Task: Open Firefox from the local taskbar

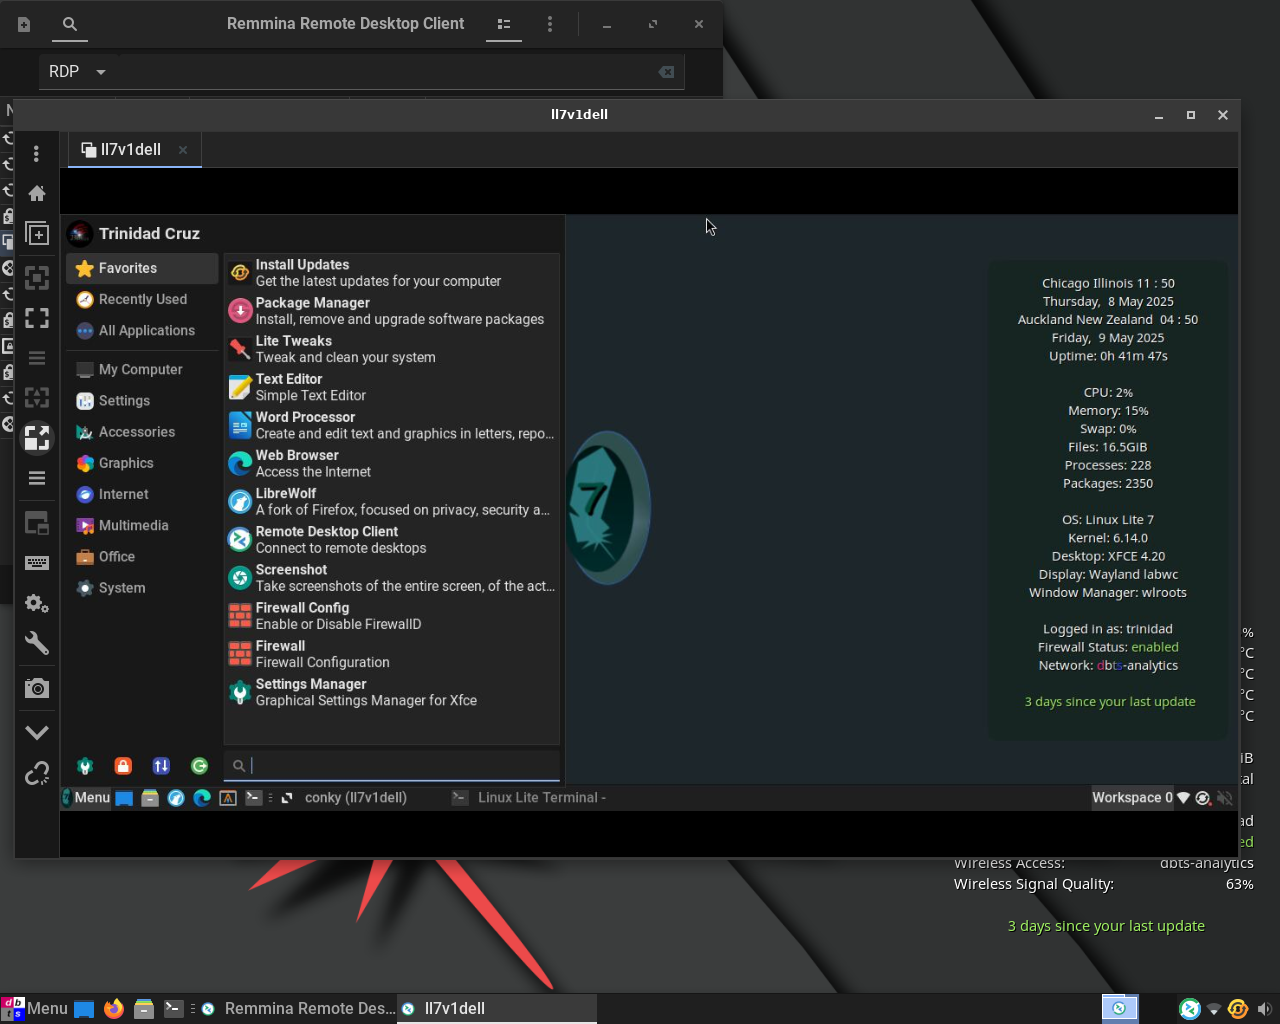Action: point(114,1008)
